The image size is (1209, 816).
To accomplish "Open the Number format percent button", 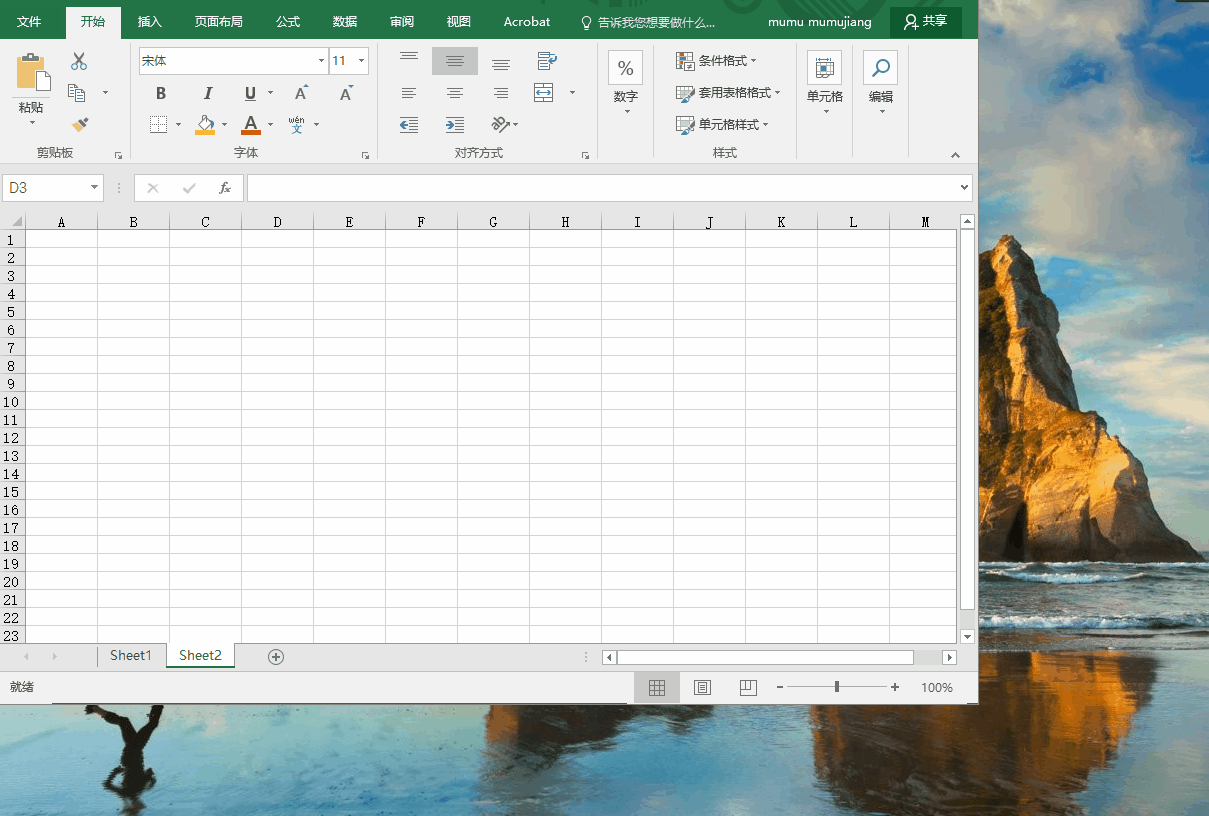I will pyautogui.click(x=626, y=68).
